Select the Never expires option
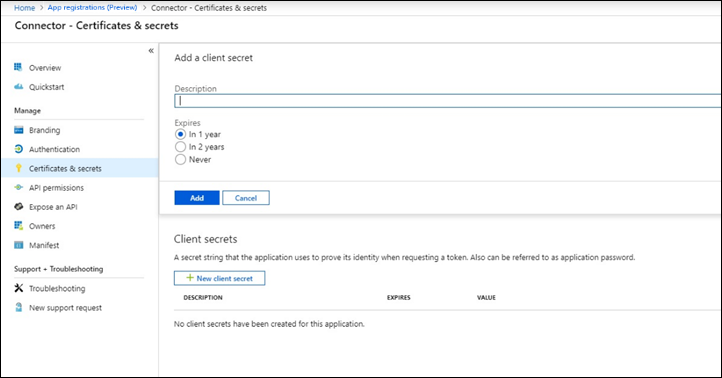The image size is (722, 378). pos(180,159)
